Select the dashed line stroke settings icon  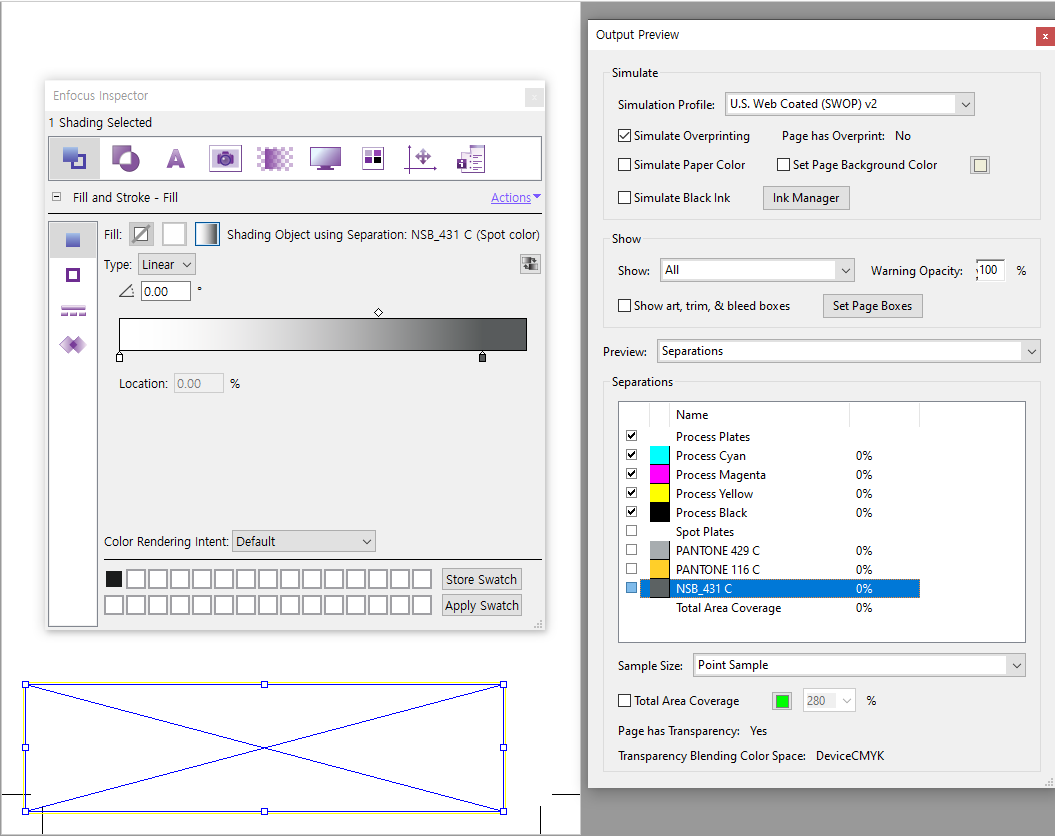(x=73, y=311)
